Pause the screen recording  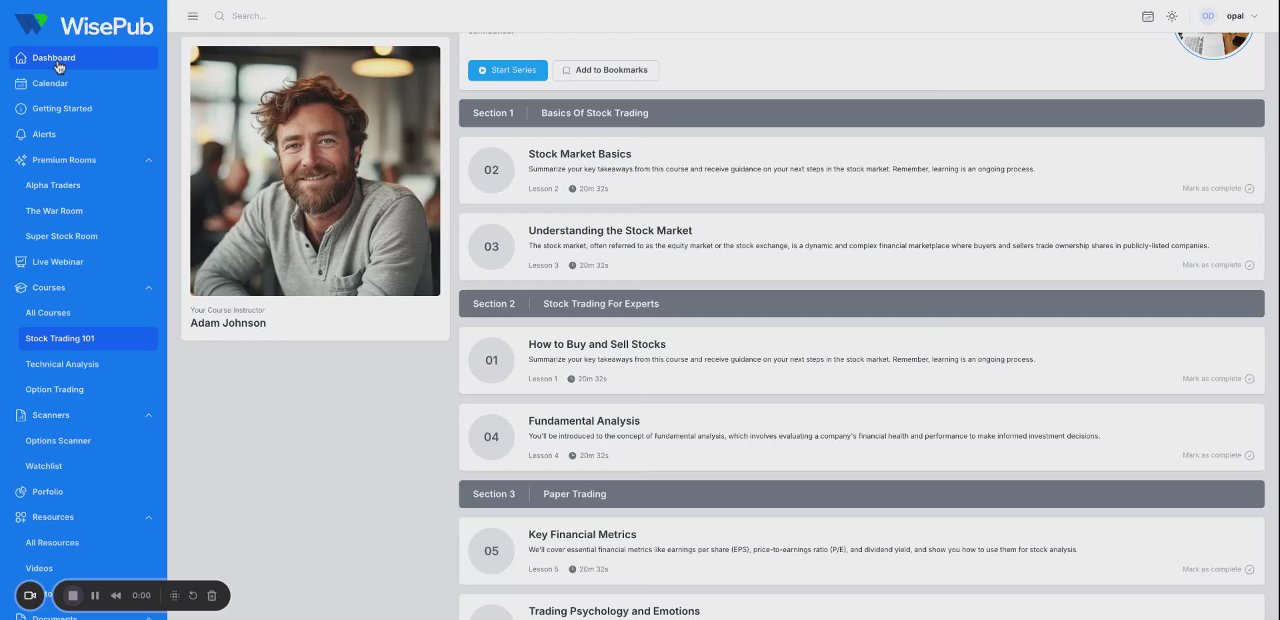coord(95,596)
